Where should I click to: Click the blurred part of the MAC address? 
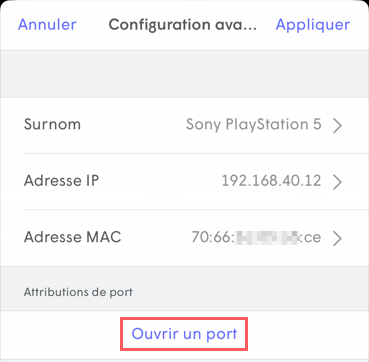[x=268, y=237]
